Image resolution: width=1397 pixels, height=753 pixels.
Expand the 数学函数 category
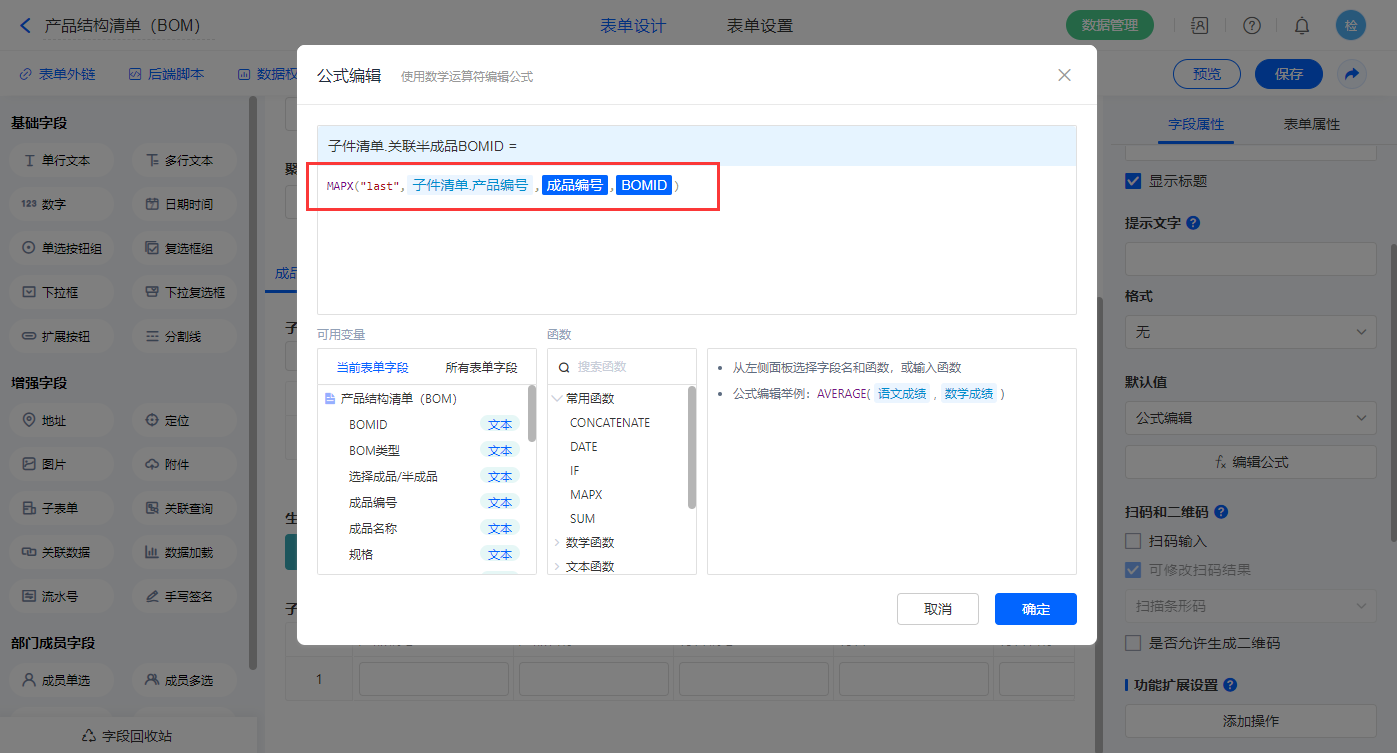point(558,543)
